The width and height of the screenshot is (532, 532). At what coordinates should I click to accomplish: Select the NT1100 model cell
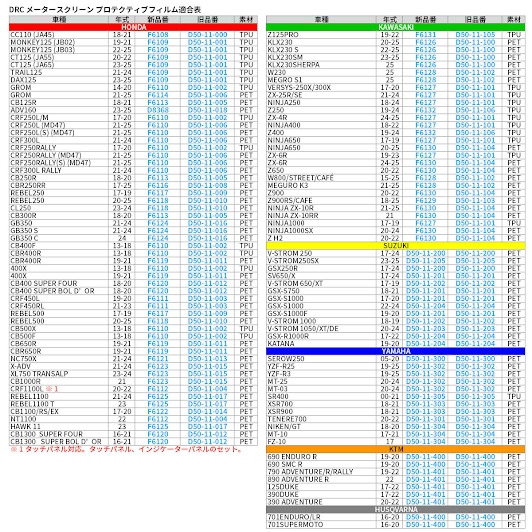[x=59, y=419]
